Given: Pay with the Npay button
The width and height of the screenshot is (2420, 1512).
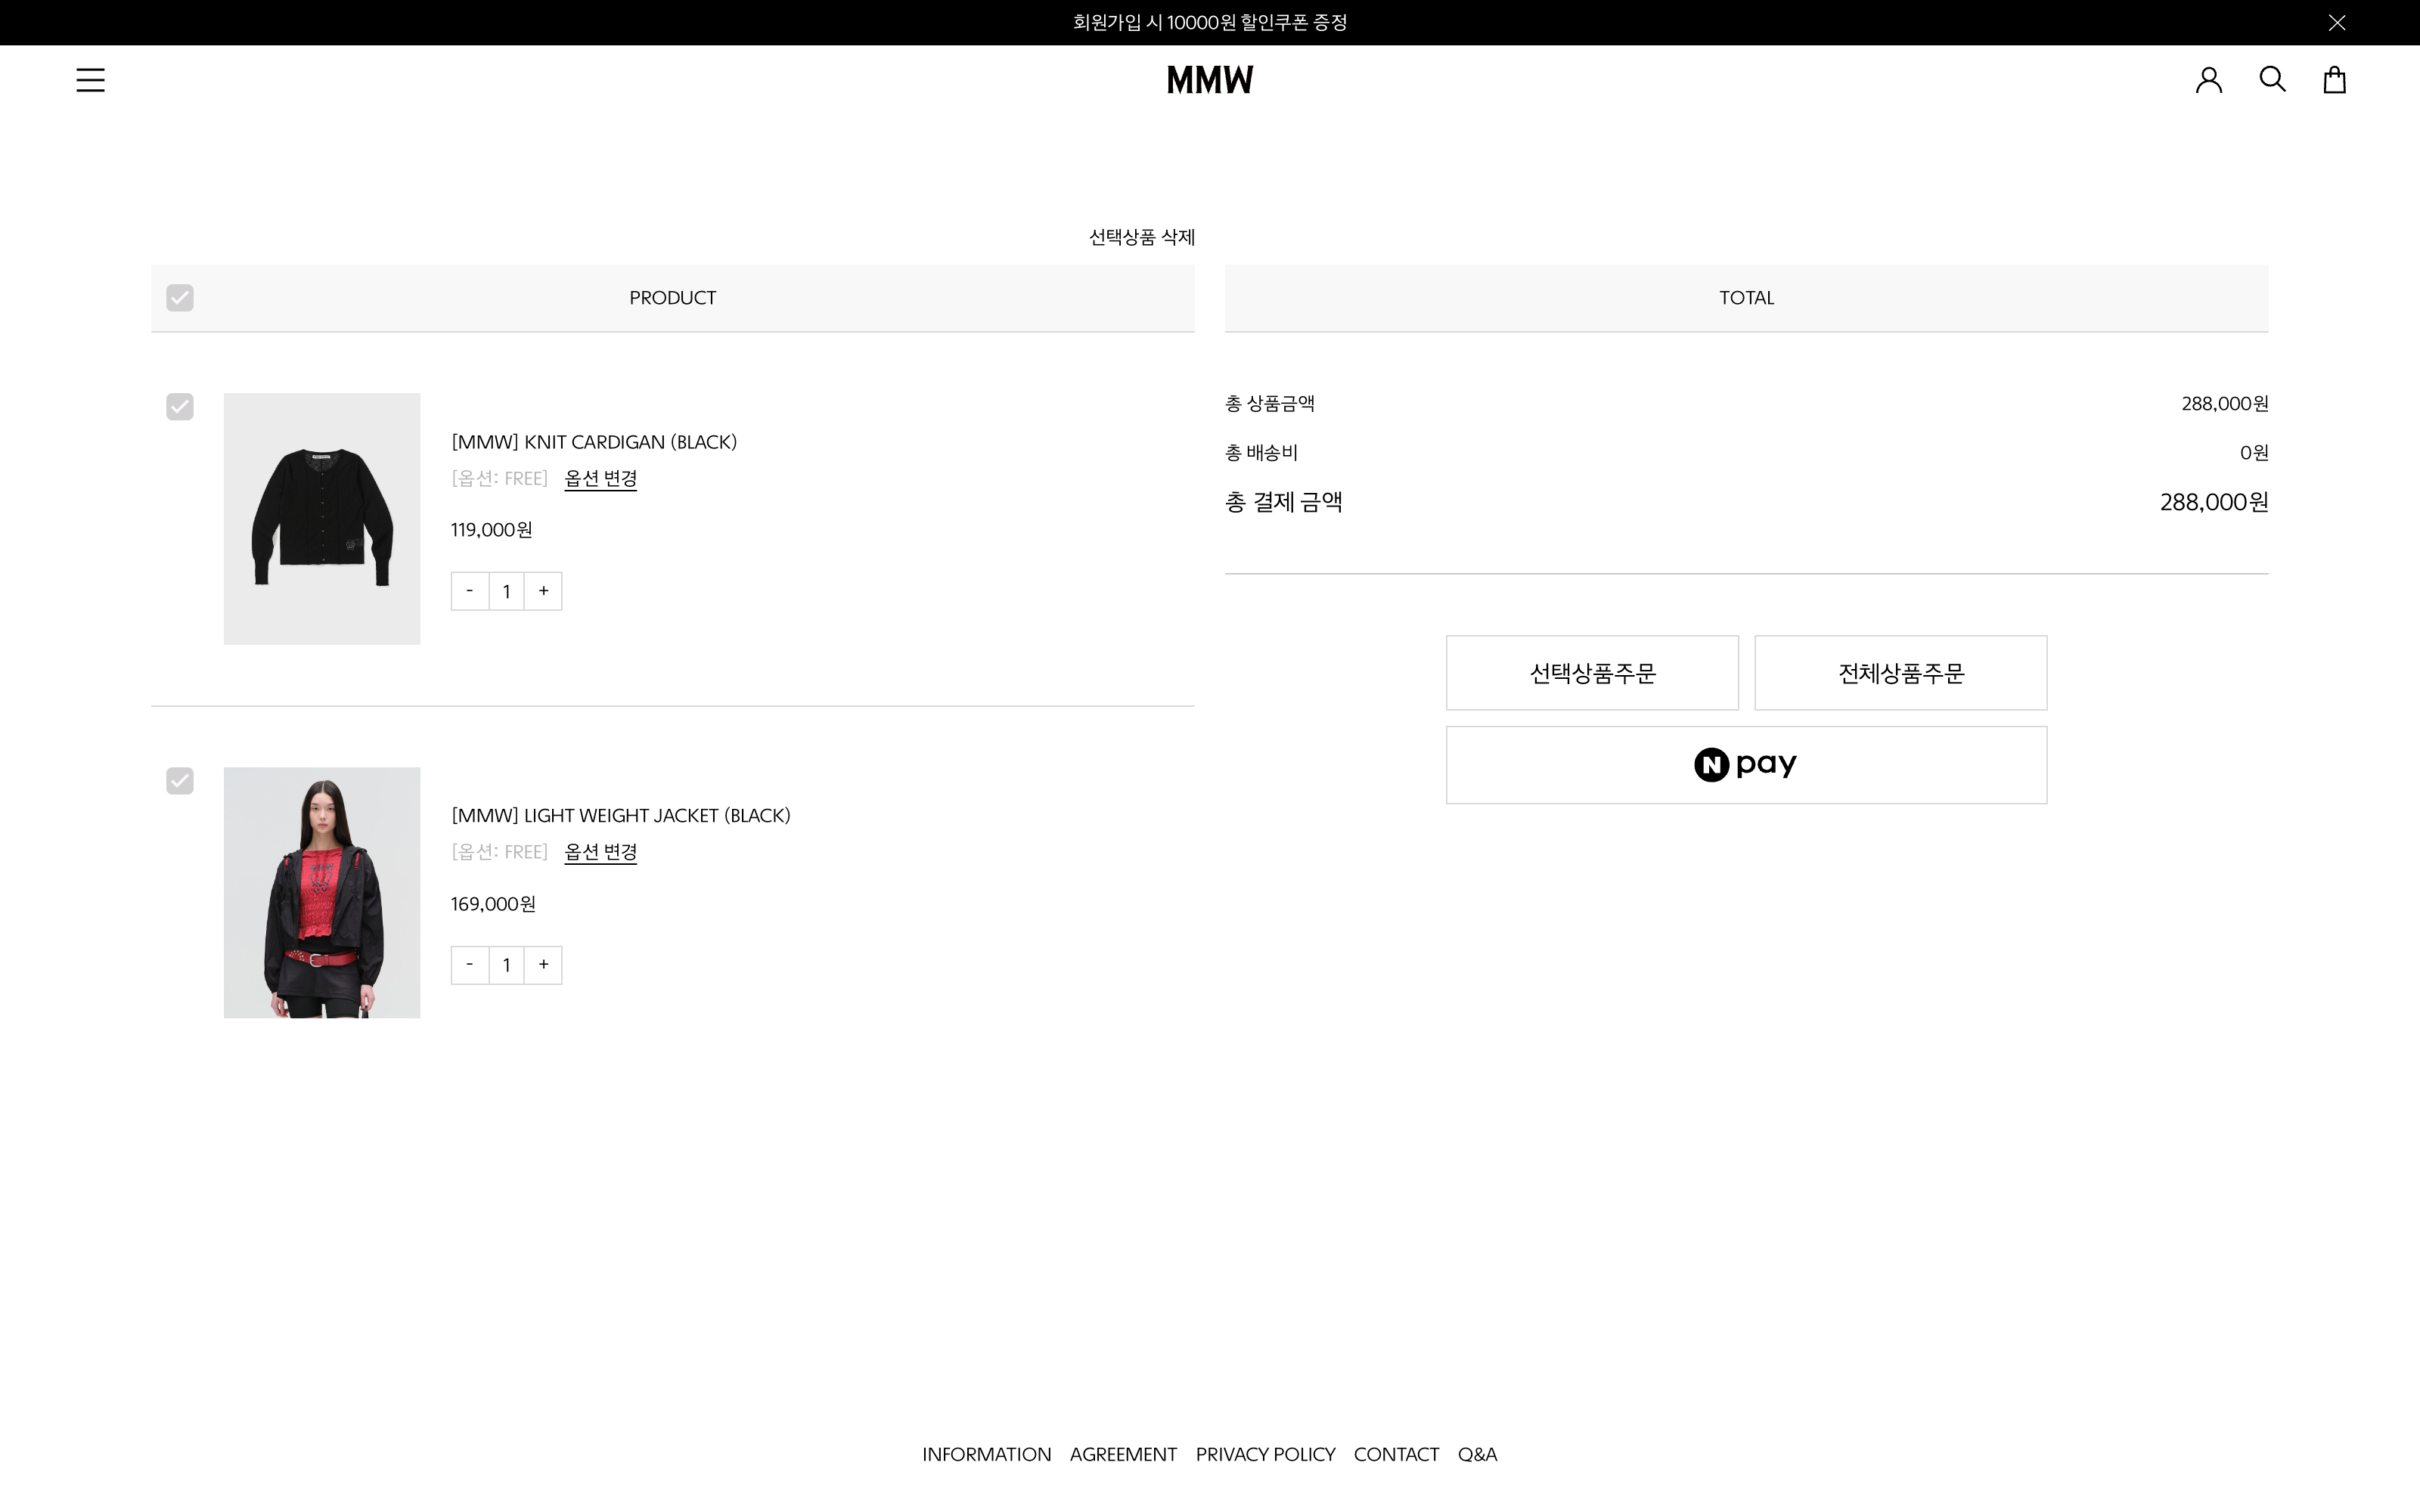Looking at the screenshot, I should [x=1746, y=765].
